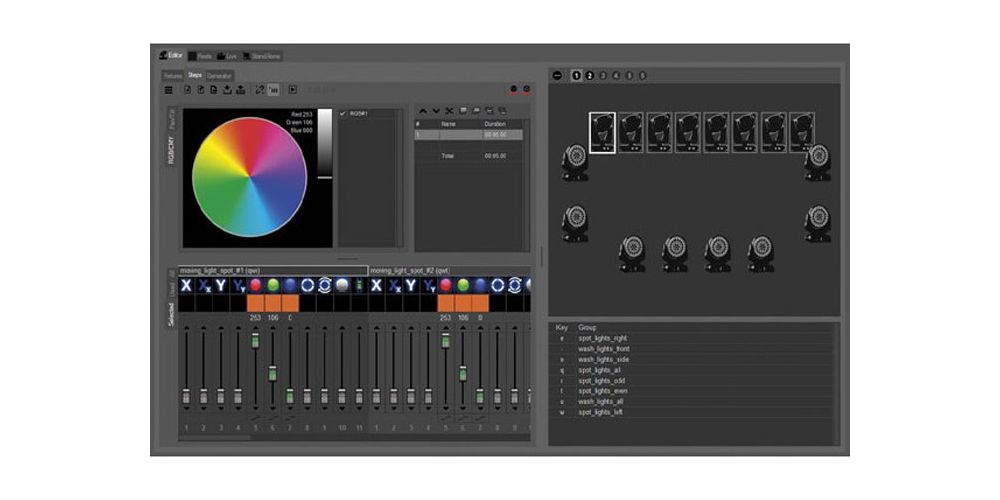Switch to the Generator sub-tab
The height and width of the screenshot is (500, 1000).
point(219,75)
